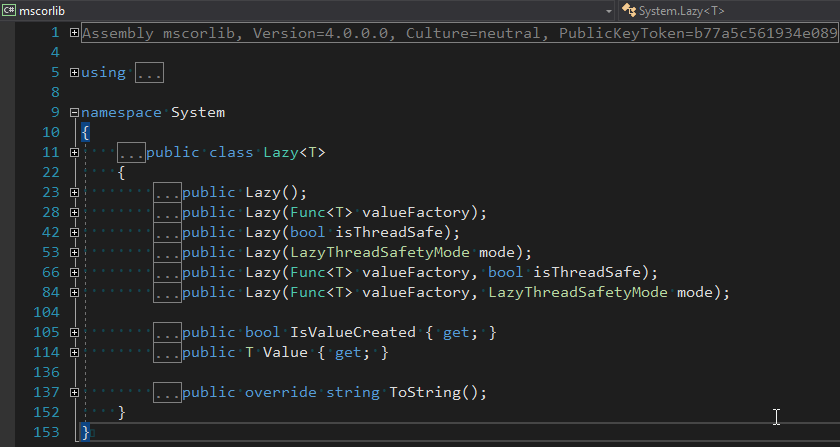840x447 pixels.
Task: Open the mscorlib project dropdown
Action: point(609,11)
